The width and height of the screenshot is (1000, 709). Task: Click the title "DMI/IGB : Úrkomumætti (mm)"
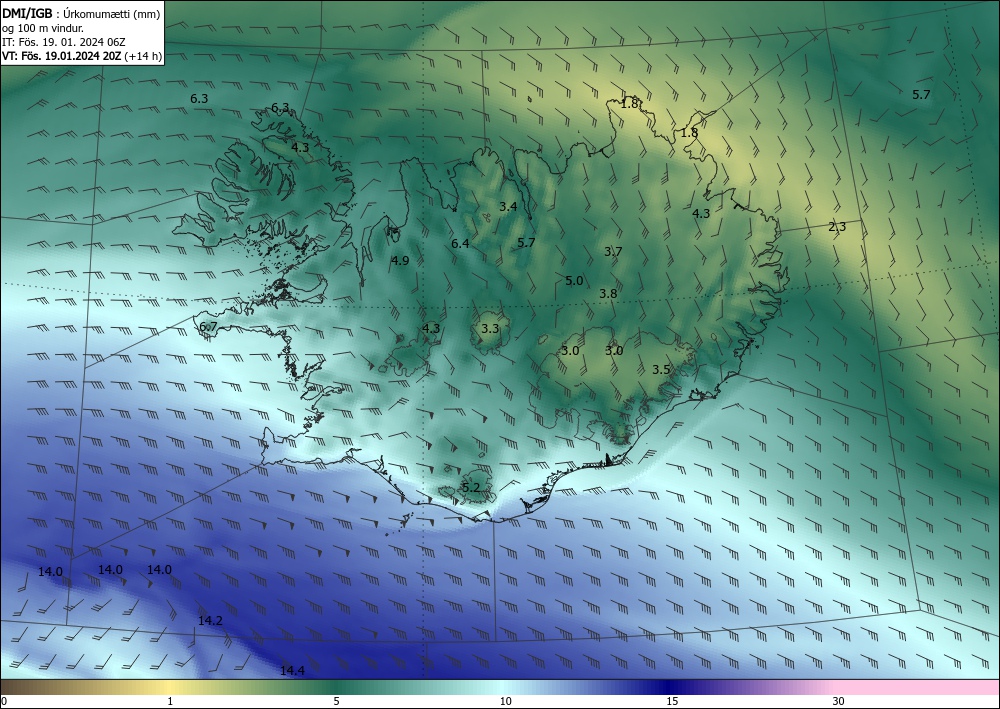click(81, 13)
